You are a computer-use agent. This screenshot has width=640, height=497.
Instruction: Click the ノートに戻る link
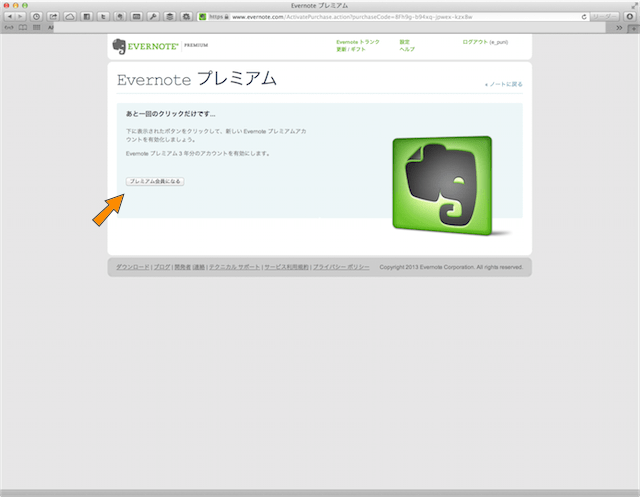pyautogui.click(x=504, y=84)
